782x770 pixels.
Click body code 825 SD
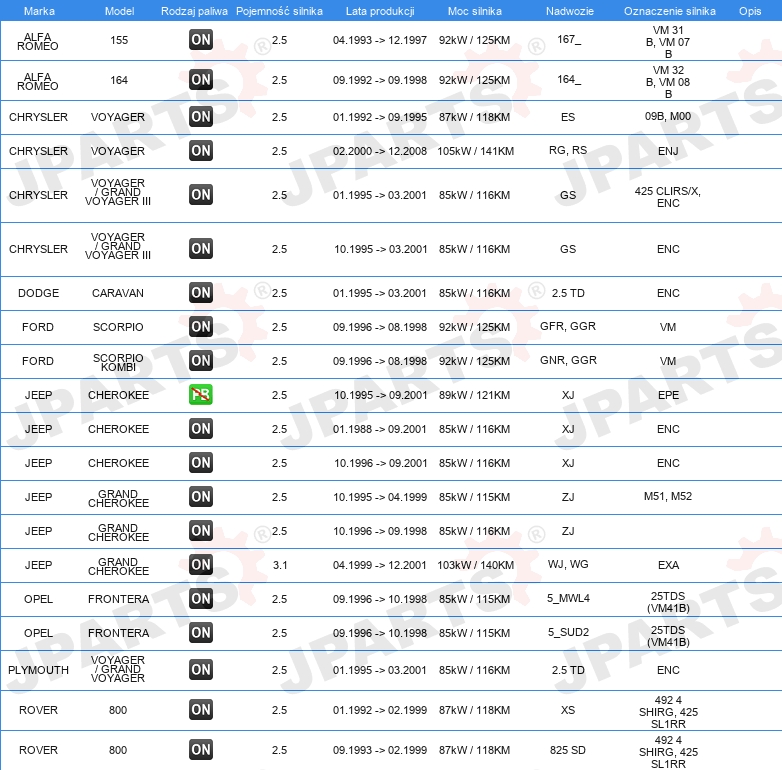point(568,750)
